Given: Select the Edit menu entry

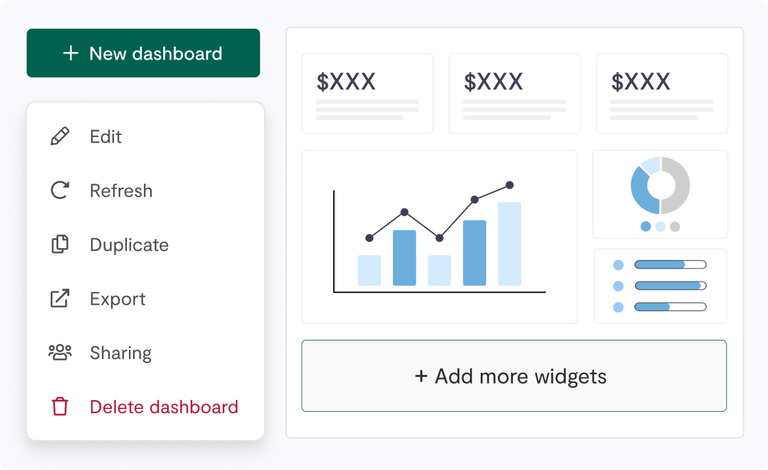Looking at the screenshot, I should click(106, 137).
